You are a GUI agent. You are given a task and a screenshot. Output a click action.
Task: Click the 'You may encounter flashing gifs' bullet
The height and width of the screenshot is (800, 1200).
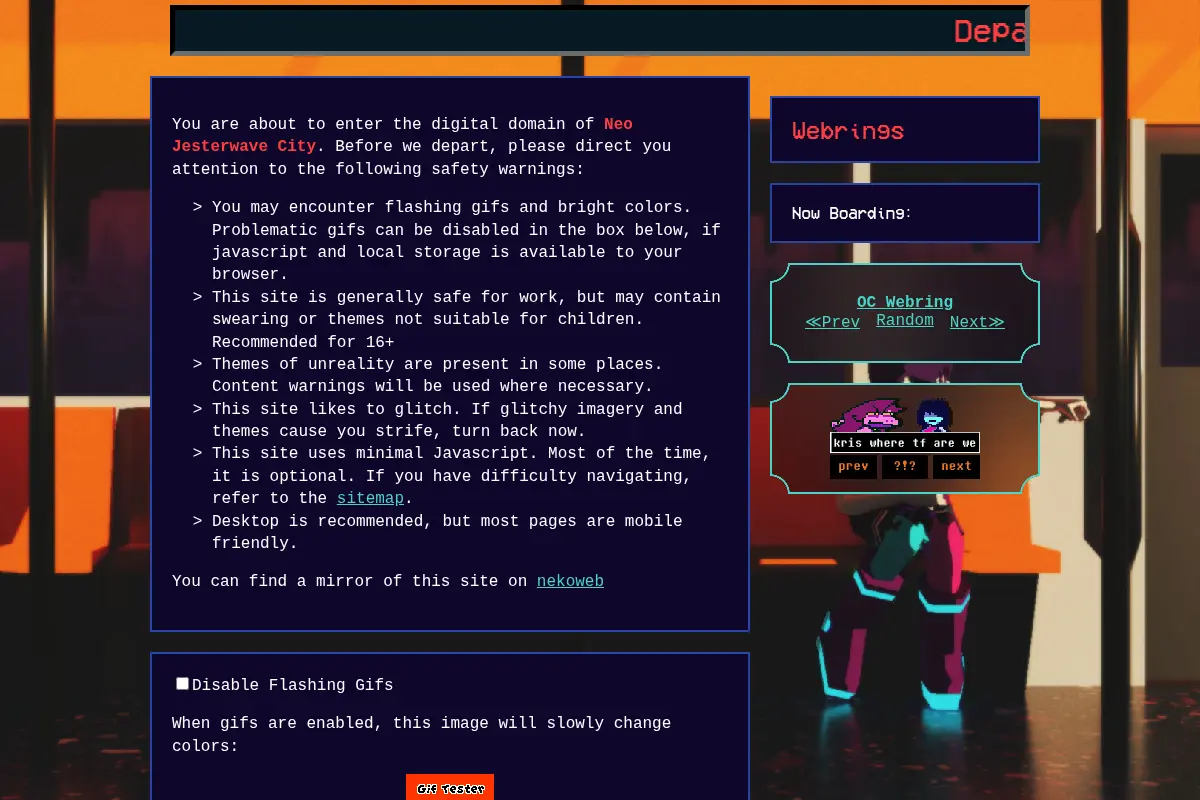pos(466,241)
